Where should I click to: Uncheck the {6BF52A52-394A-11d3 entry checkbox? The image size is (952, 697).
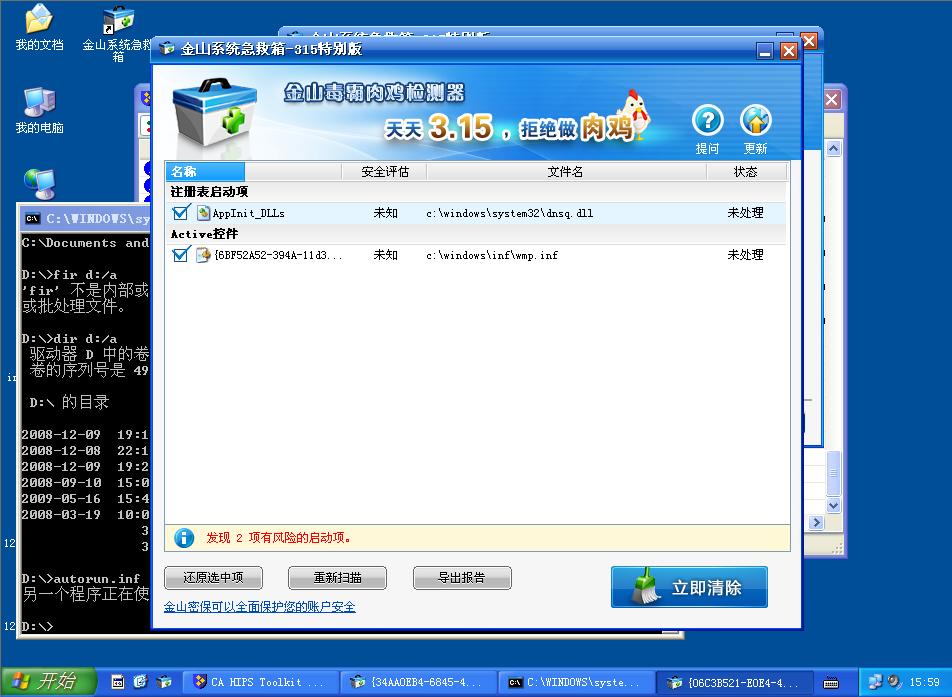[180, 254]
